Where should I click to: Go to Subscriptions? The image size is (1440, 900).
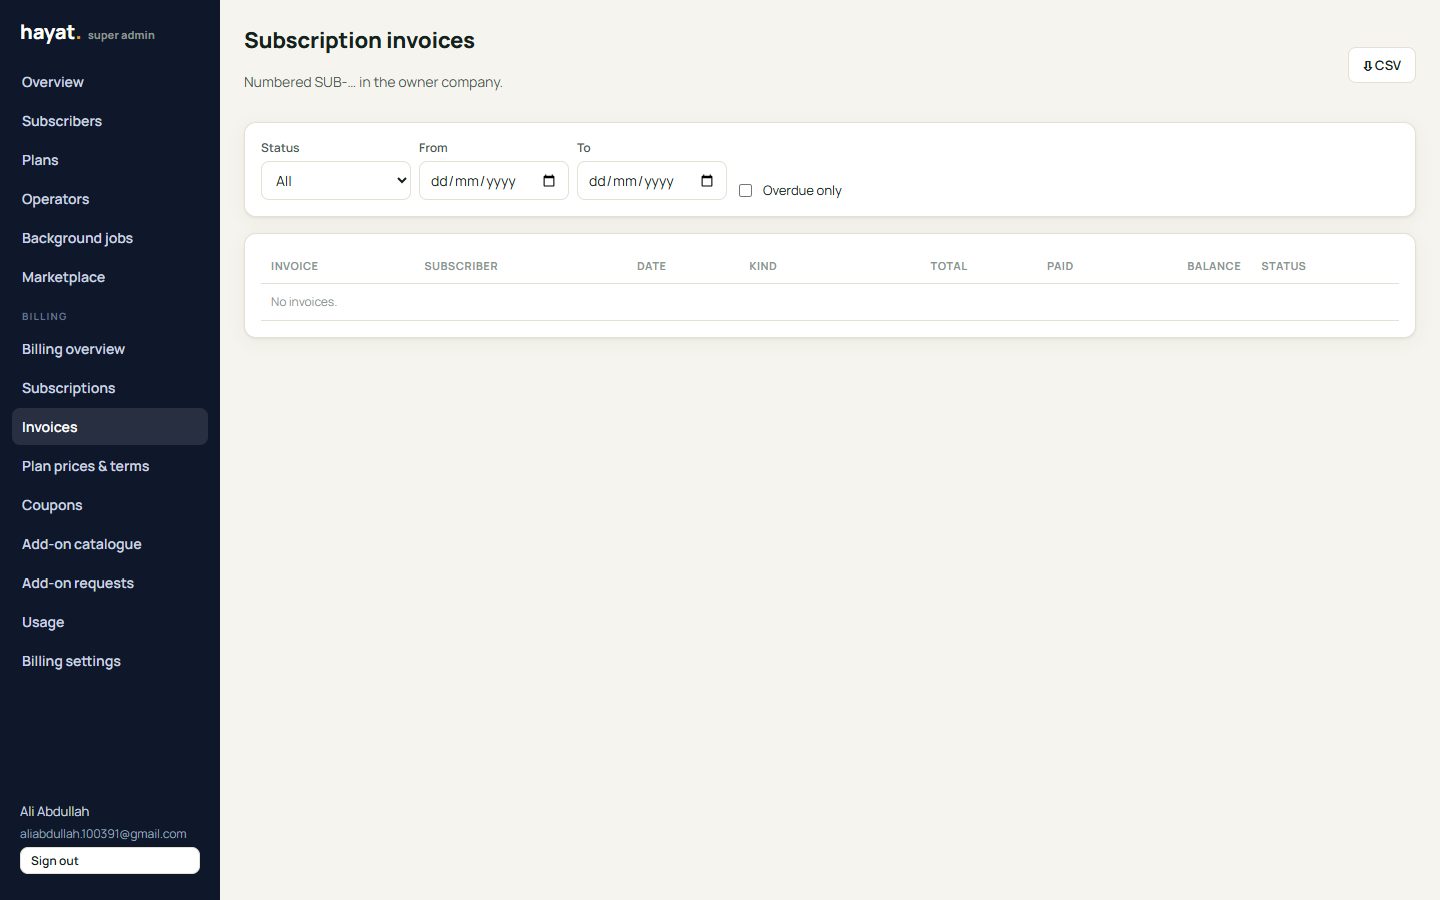[110, 388]
